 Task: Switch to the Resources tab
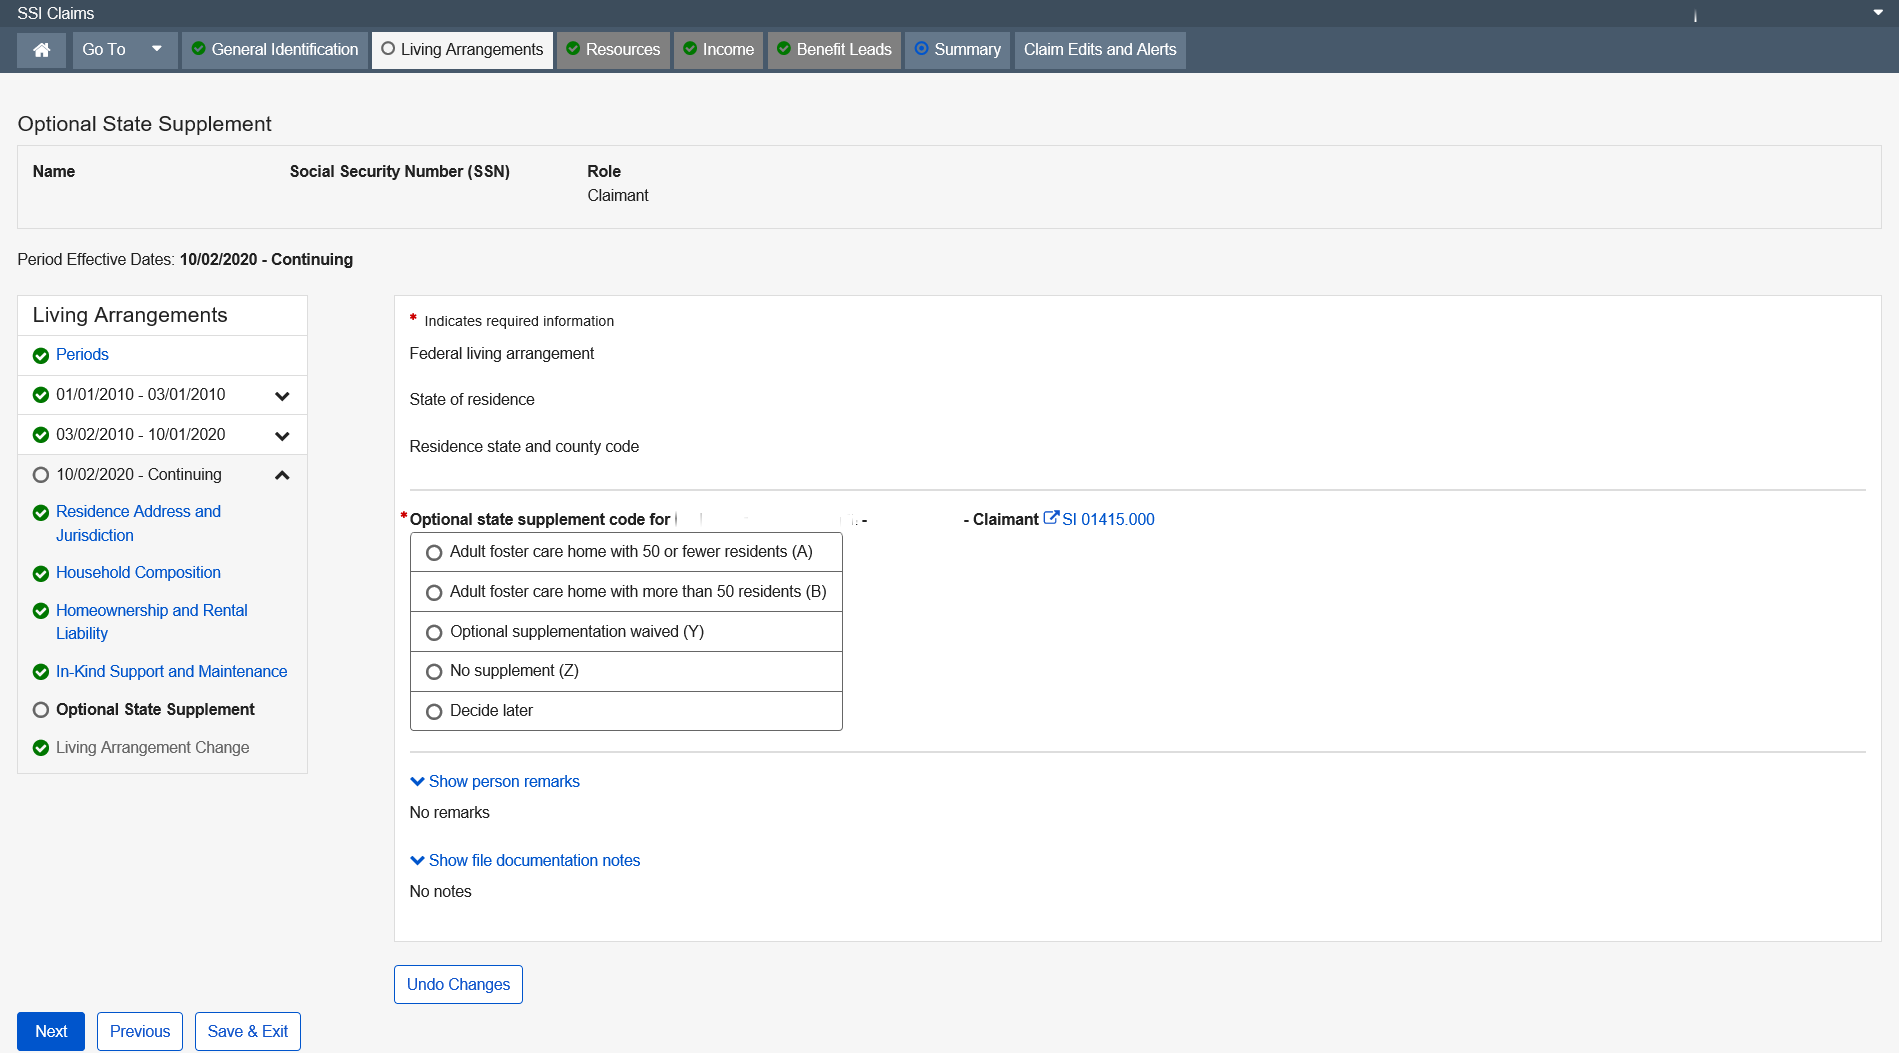613,50
